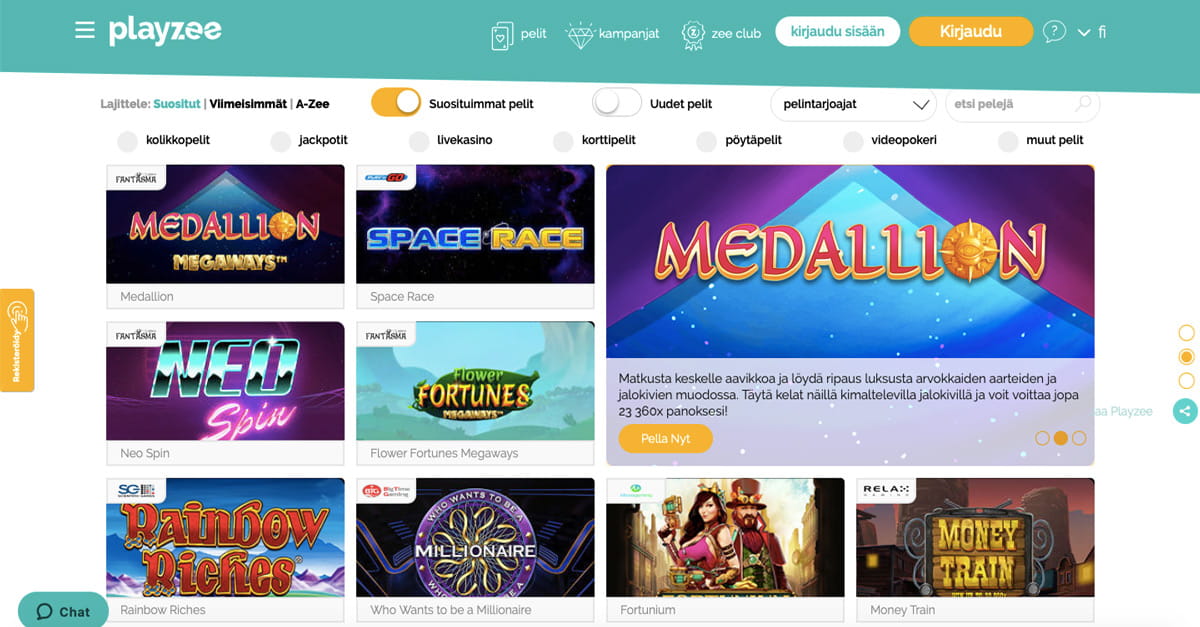The image size is (1200, 627).
Task: Click the zee club badge icon
Action: 693,34
